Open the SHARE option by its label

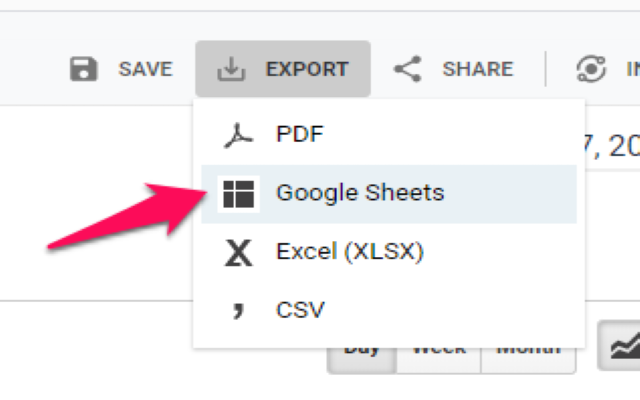tap(477, 70)
